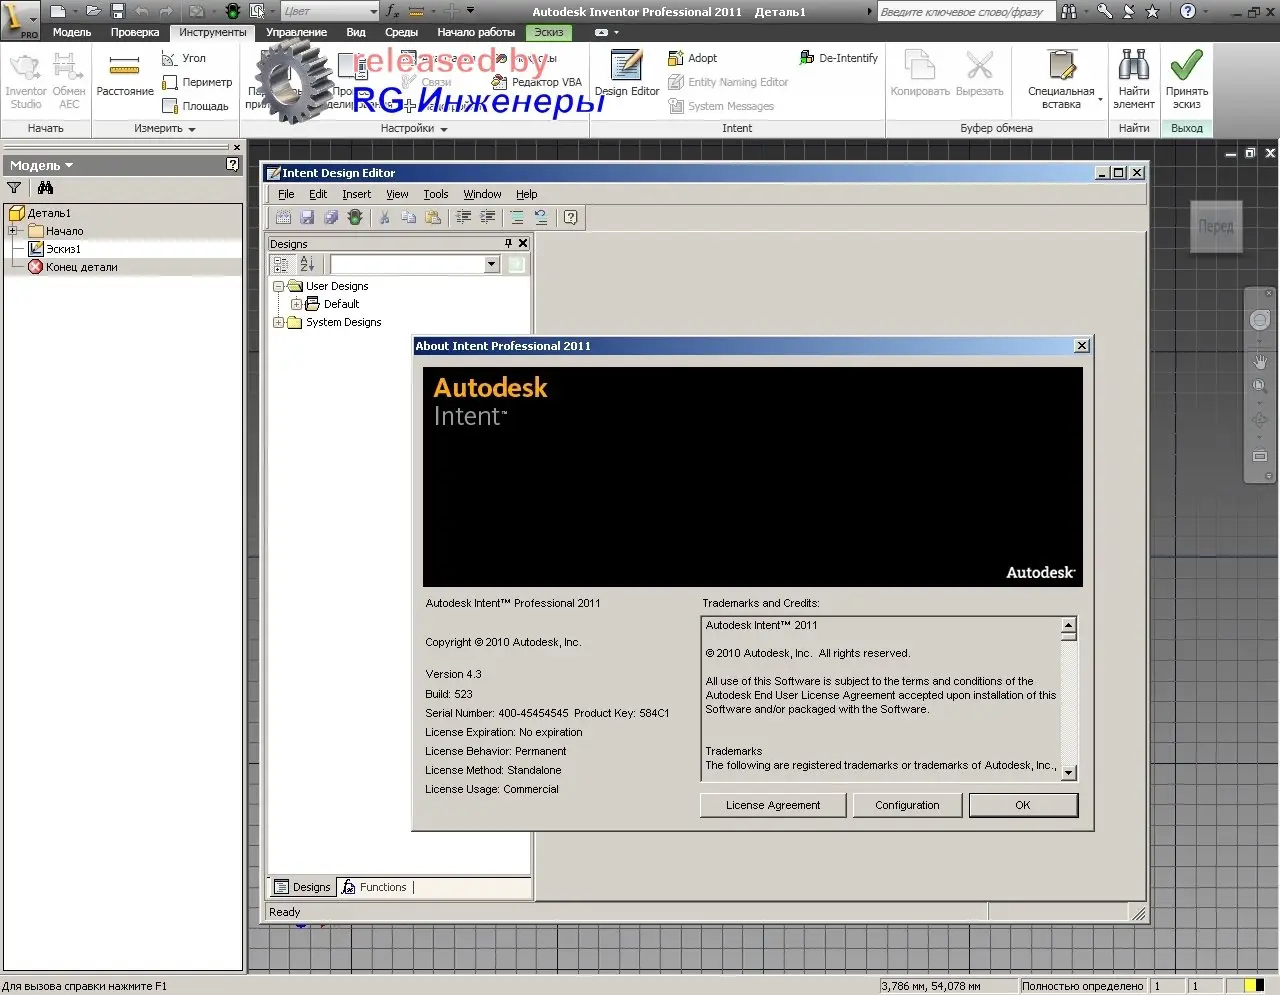Image resolution: width=1280 pixels, height=995 pixels.
Task: Toggle the pin auto-hide on Designs panel
Action: (508, 243)
